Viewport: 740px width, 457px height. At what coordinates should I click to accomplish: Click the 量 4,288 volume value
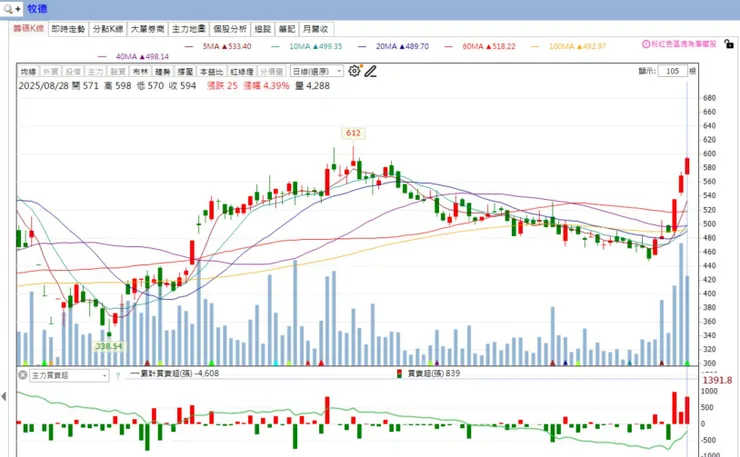pos(312,85)
